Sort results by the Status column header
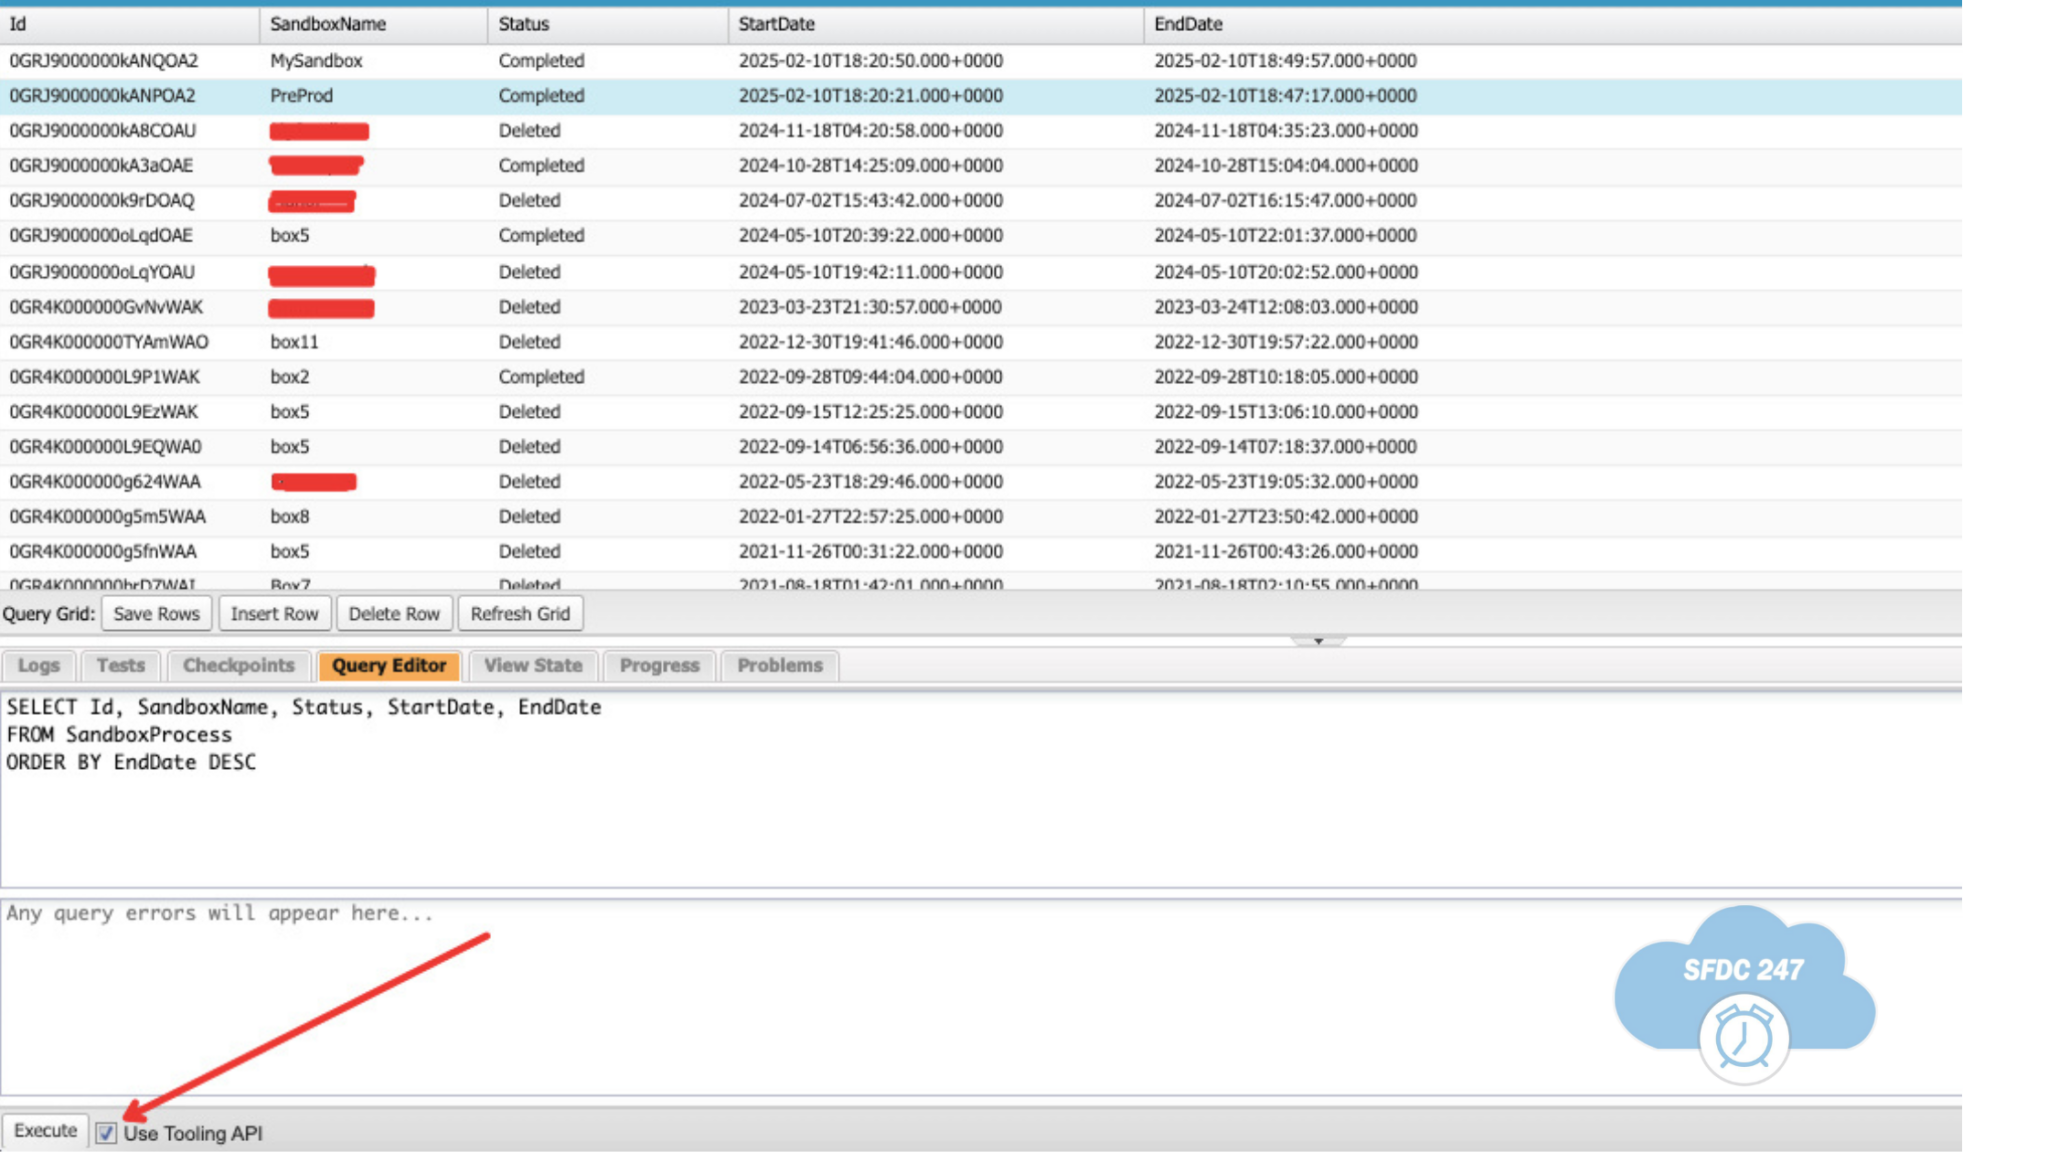2048x1152 pixels. coord(522,23)
